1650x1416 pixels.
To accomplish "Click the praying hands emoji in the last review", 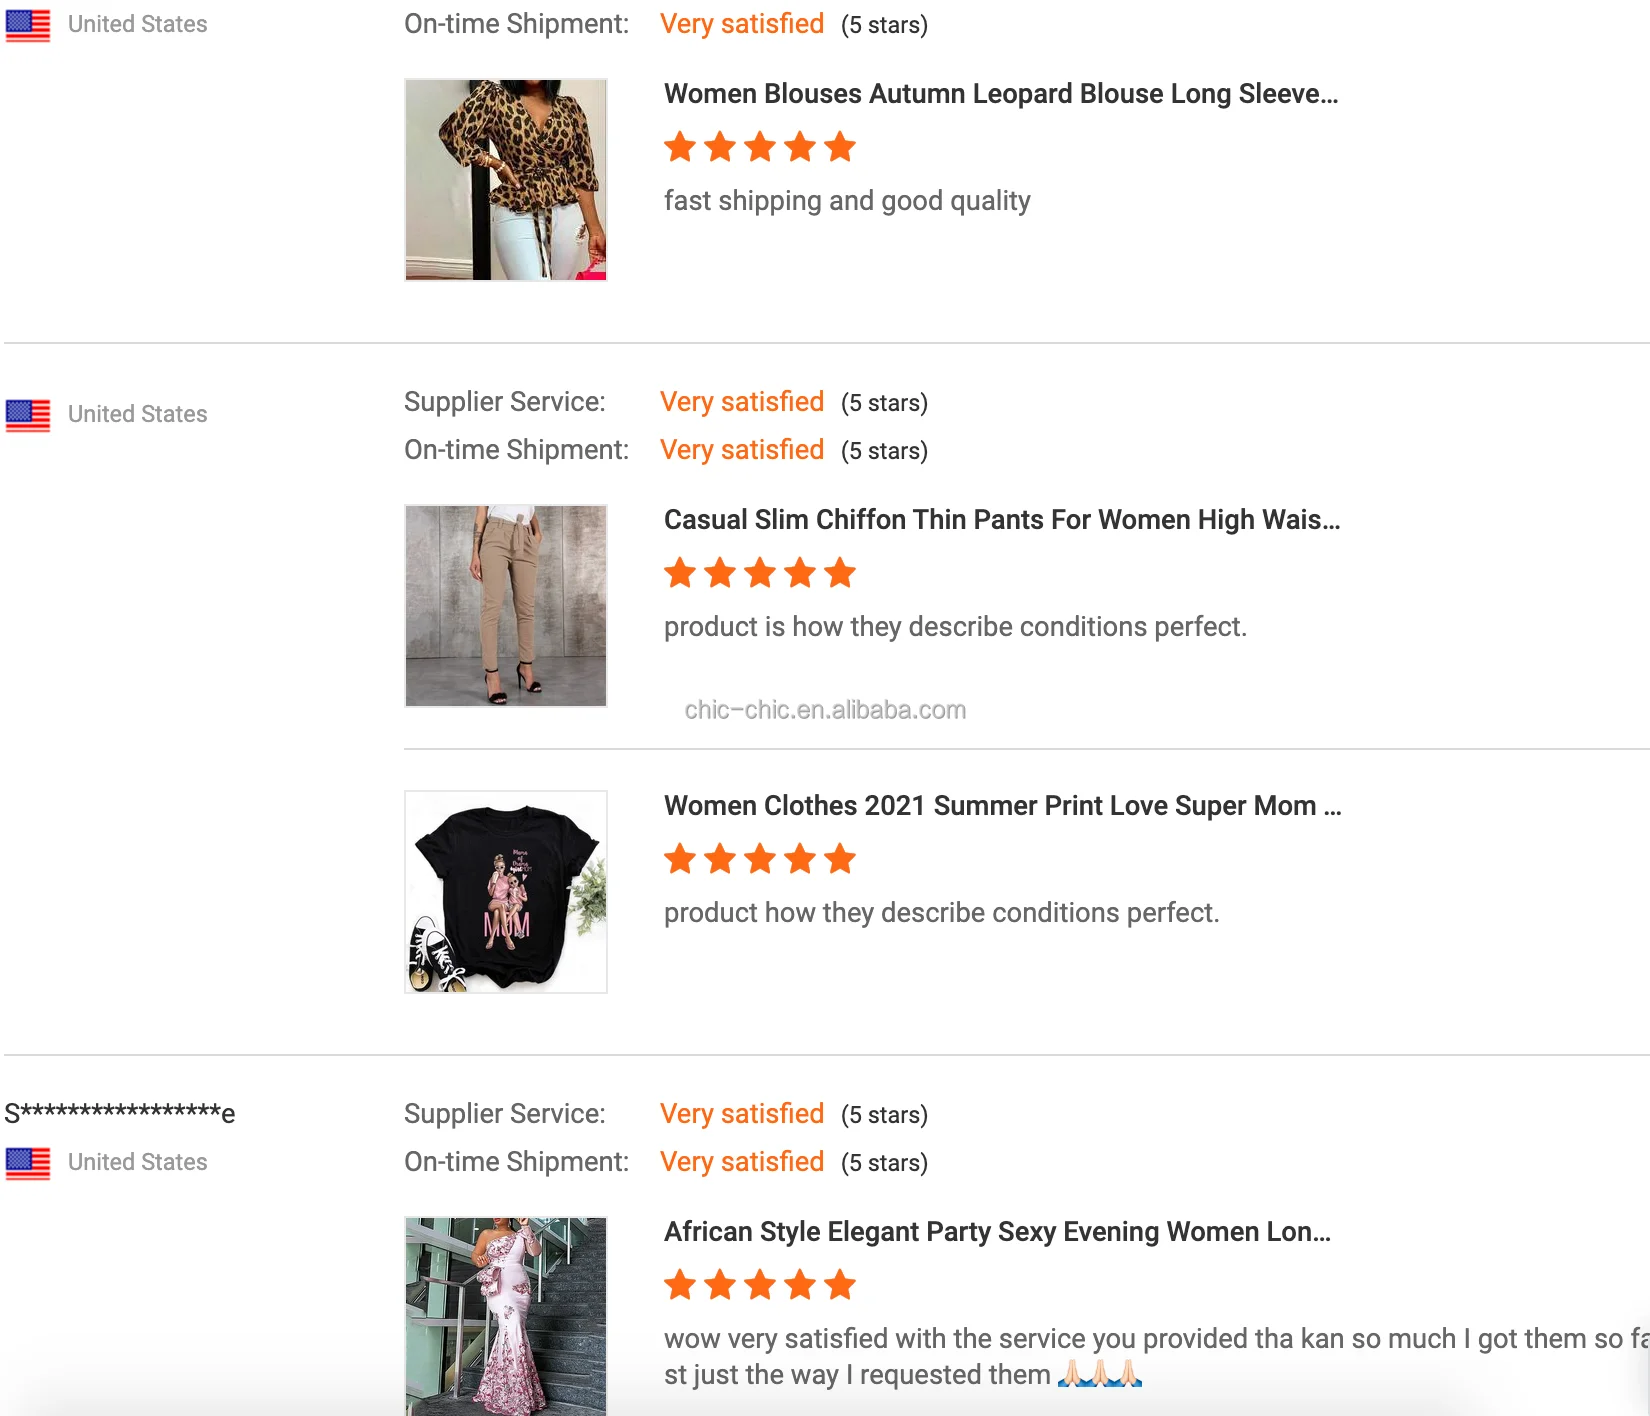I will [1100, 1374].
